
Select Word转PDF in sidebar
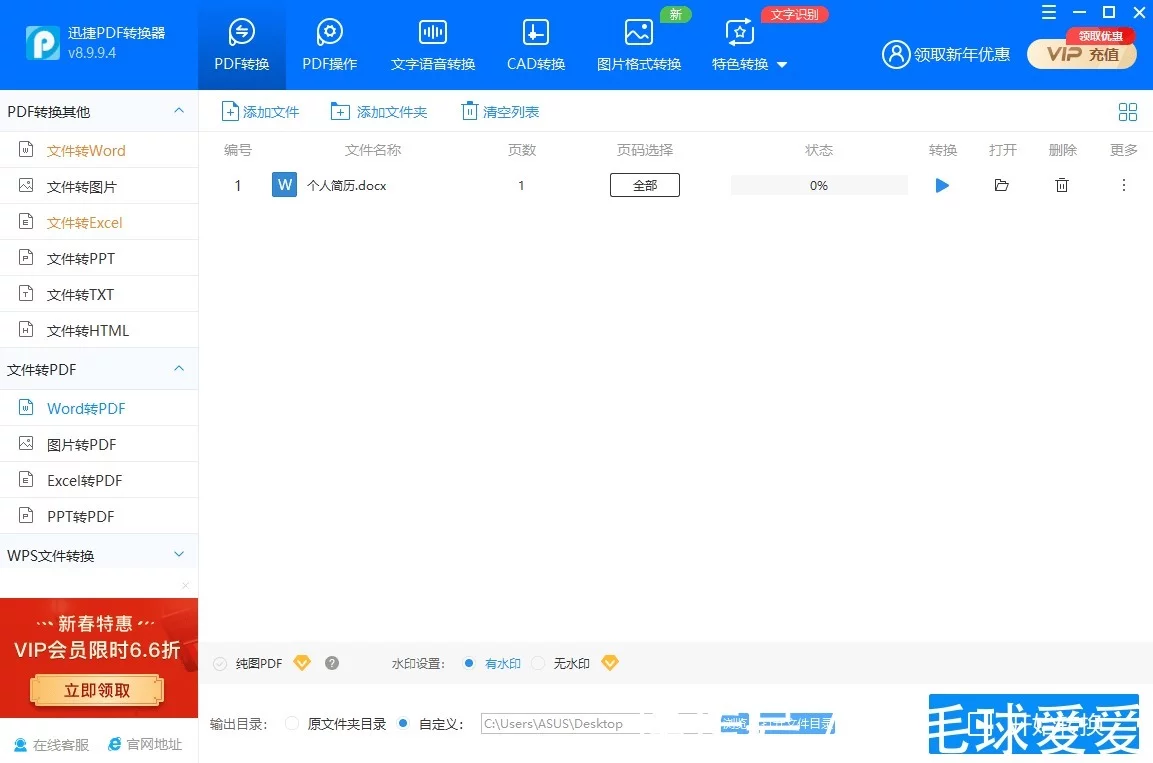click(99, 408)
